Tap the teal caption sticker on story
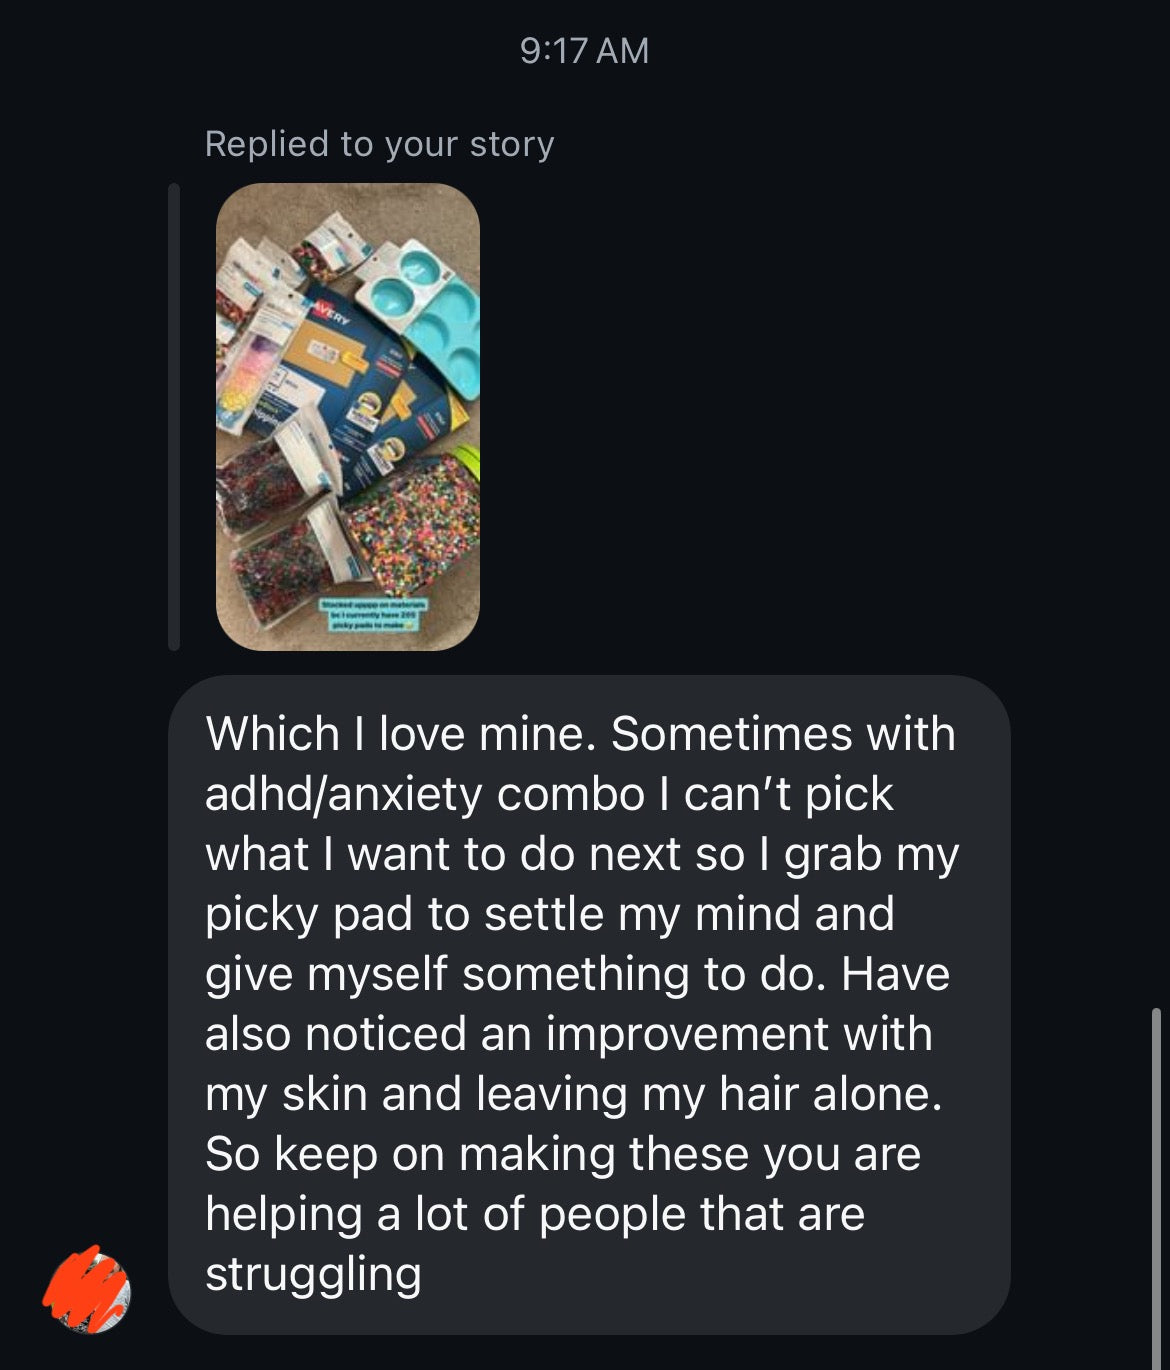This screenshot has width=1170, height=1370. [373, 614]
